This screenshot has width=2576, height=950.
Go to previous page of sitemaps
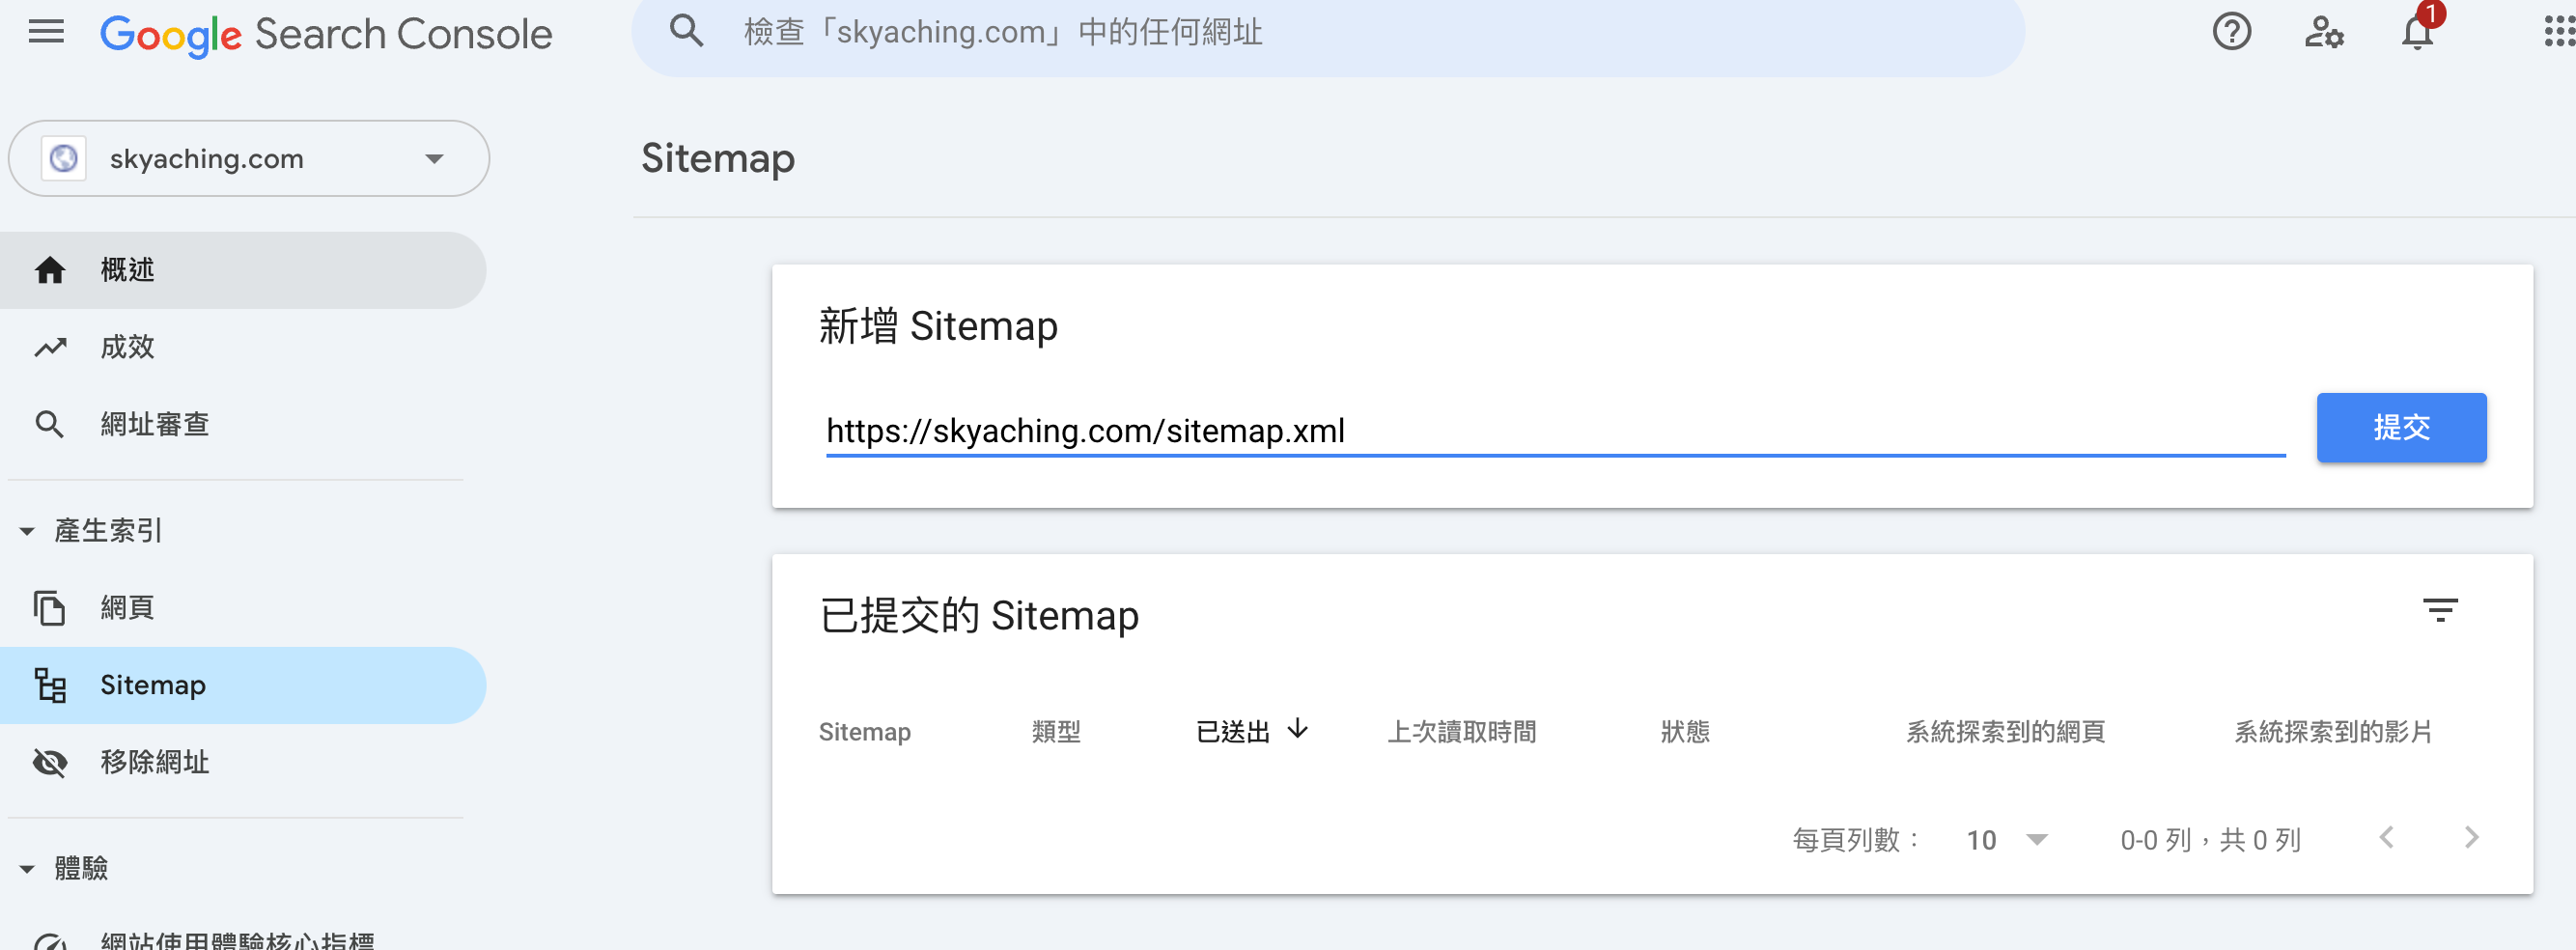pos(2386,838)
